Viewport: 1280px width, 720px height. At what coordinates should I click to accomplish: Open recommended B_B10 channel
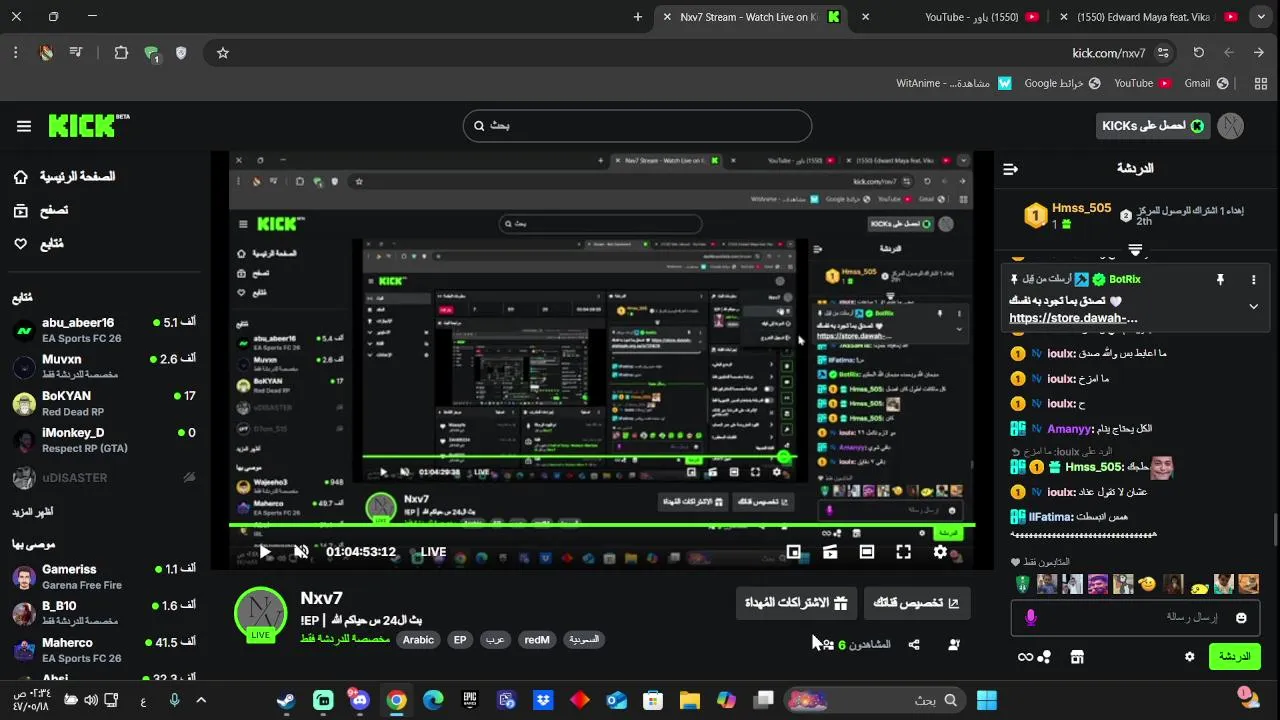104,613
